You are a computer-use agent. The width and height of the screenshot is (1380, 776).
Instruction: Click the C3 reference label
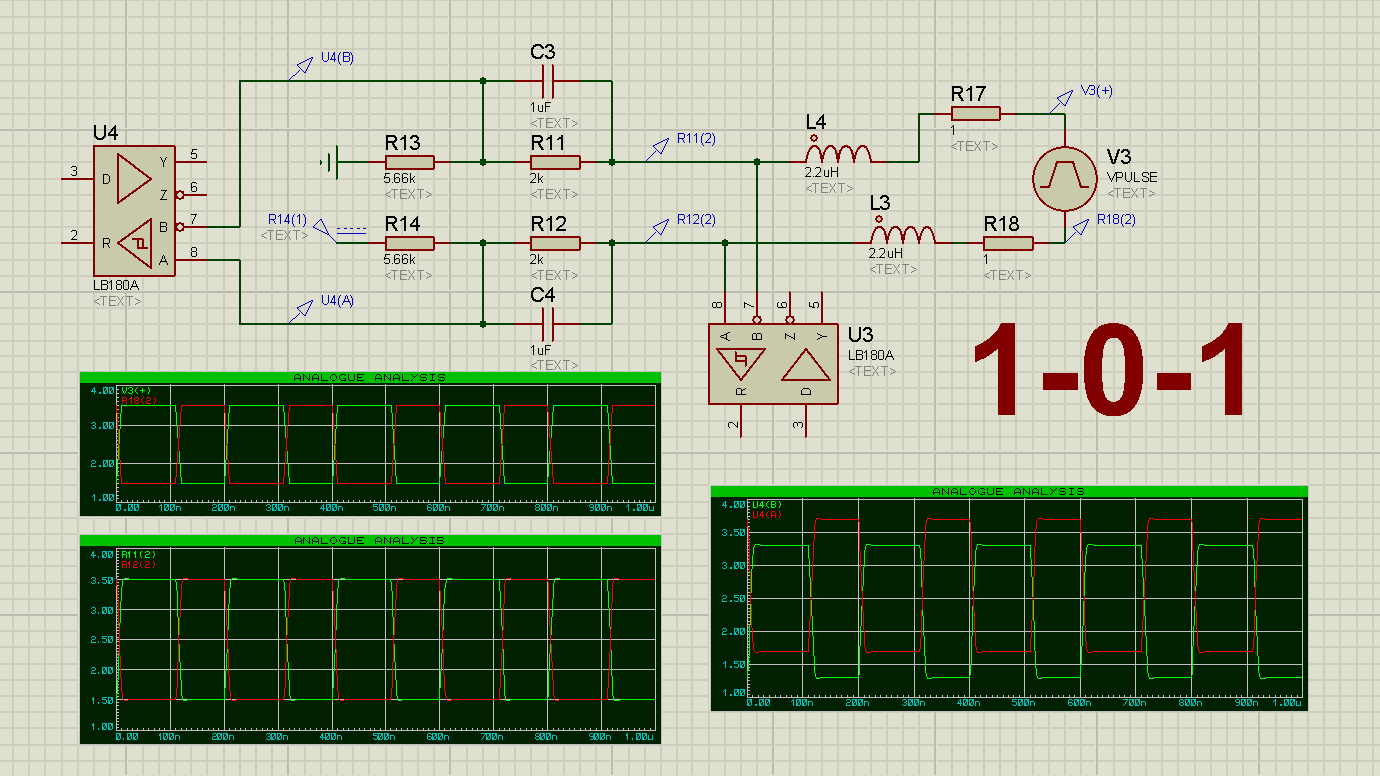tap(543, 52)
